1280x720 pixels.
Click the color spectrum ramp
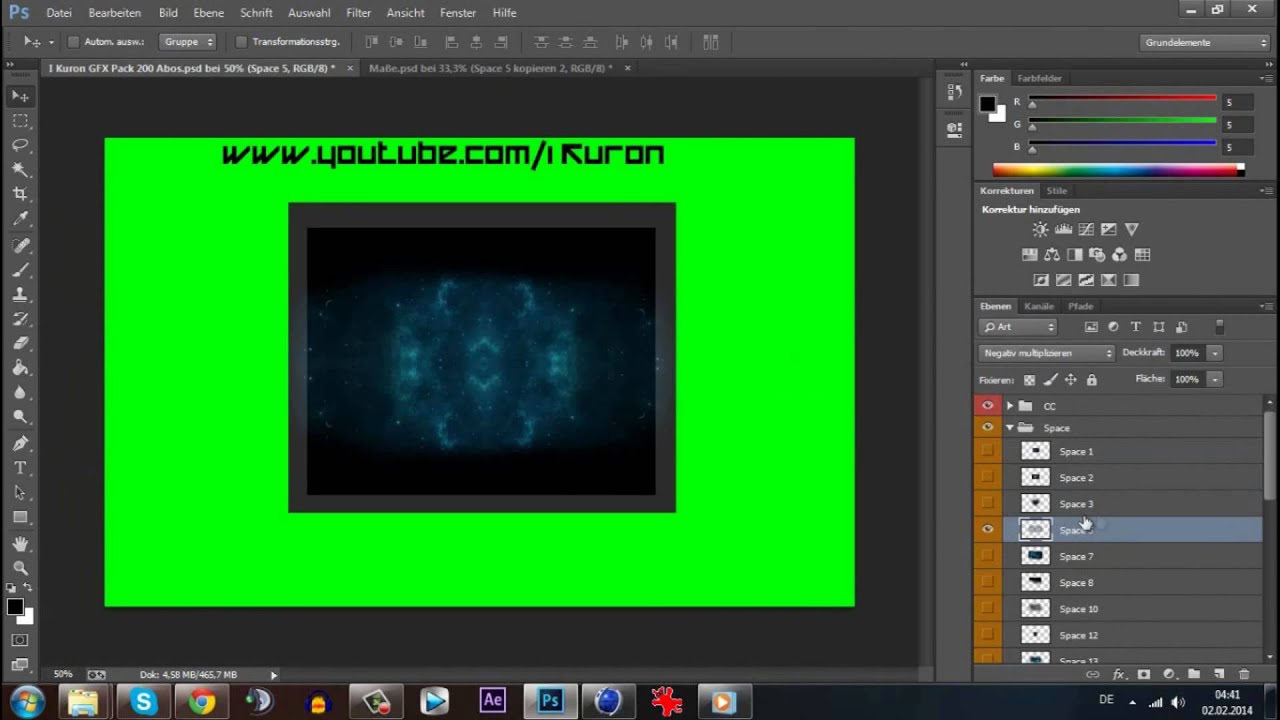coord(1118,170)
